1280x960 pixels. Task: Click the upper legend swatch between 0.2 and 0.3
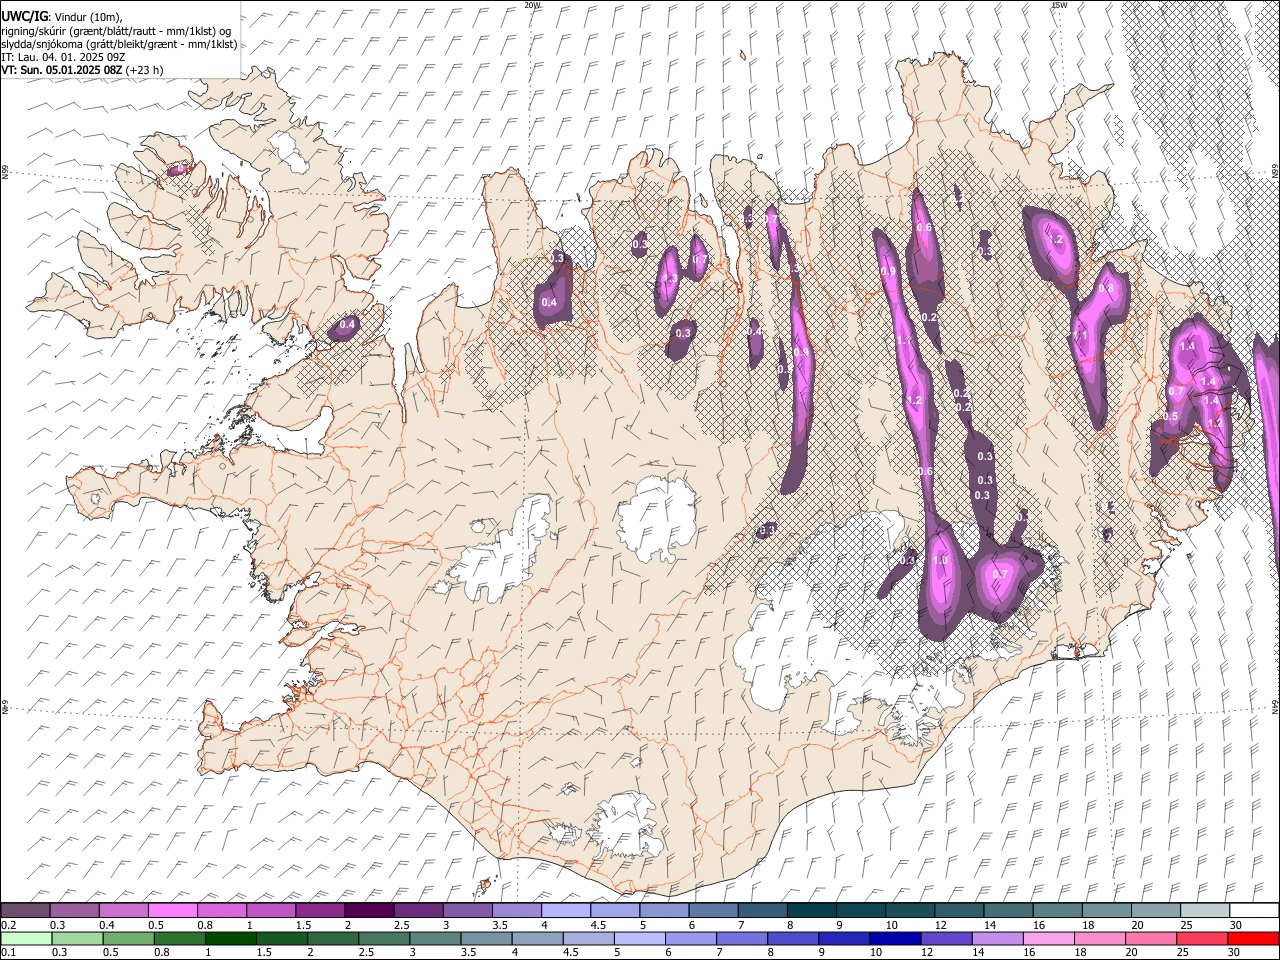point(25,910)
